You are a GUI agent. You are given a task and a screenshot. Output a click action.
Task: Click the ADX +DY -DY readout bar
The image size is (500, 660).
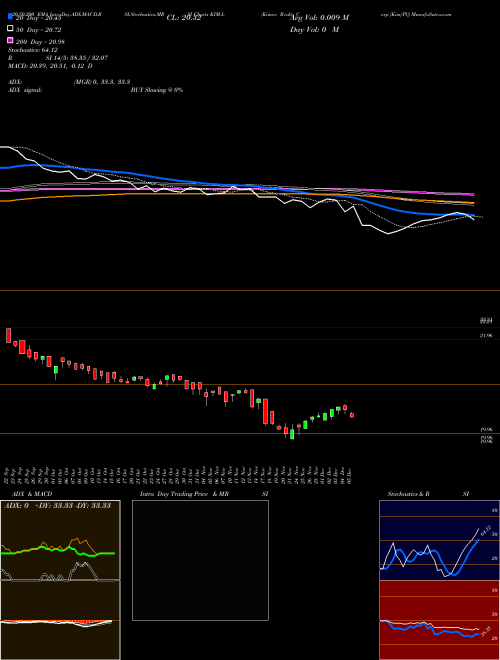57,505
